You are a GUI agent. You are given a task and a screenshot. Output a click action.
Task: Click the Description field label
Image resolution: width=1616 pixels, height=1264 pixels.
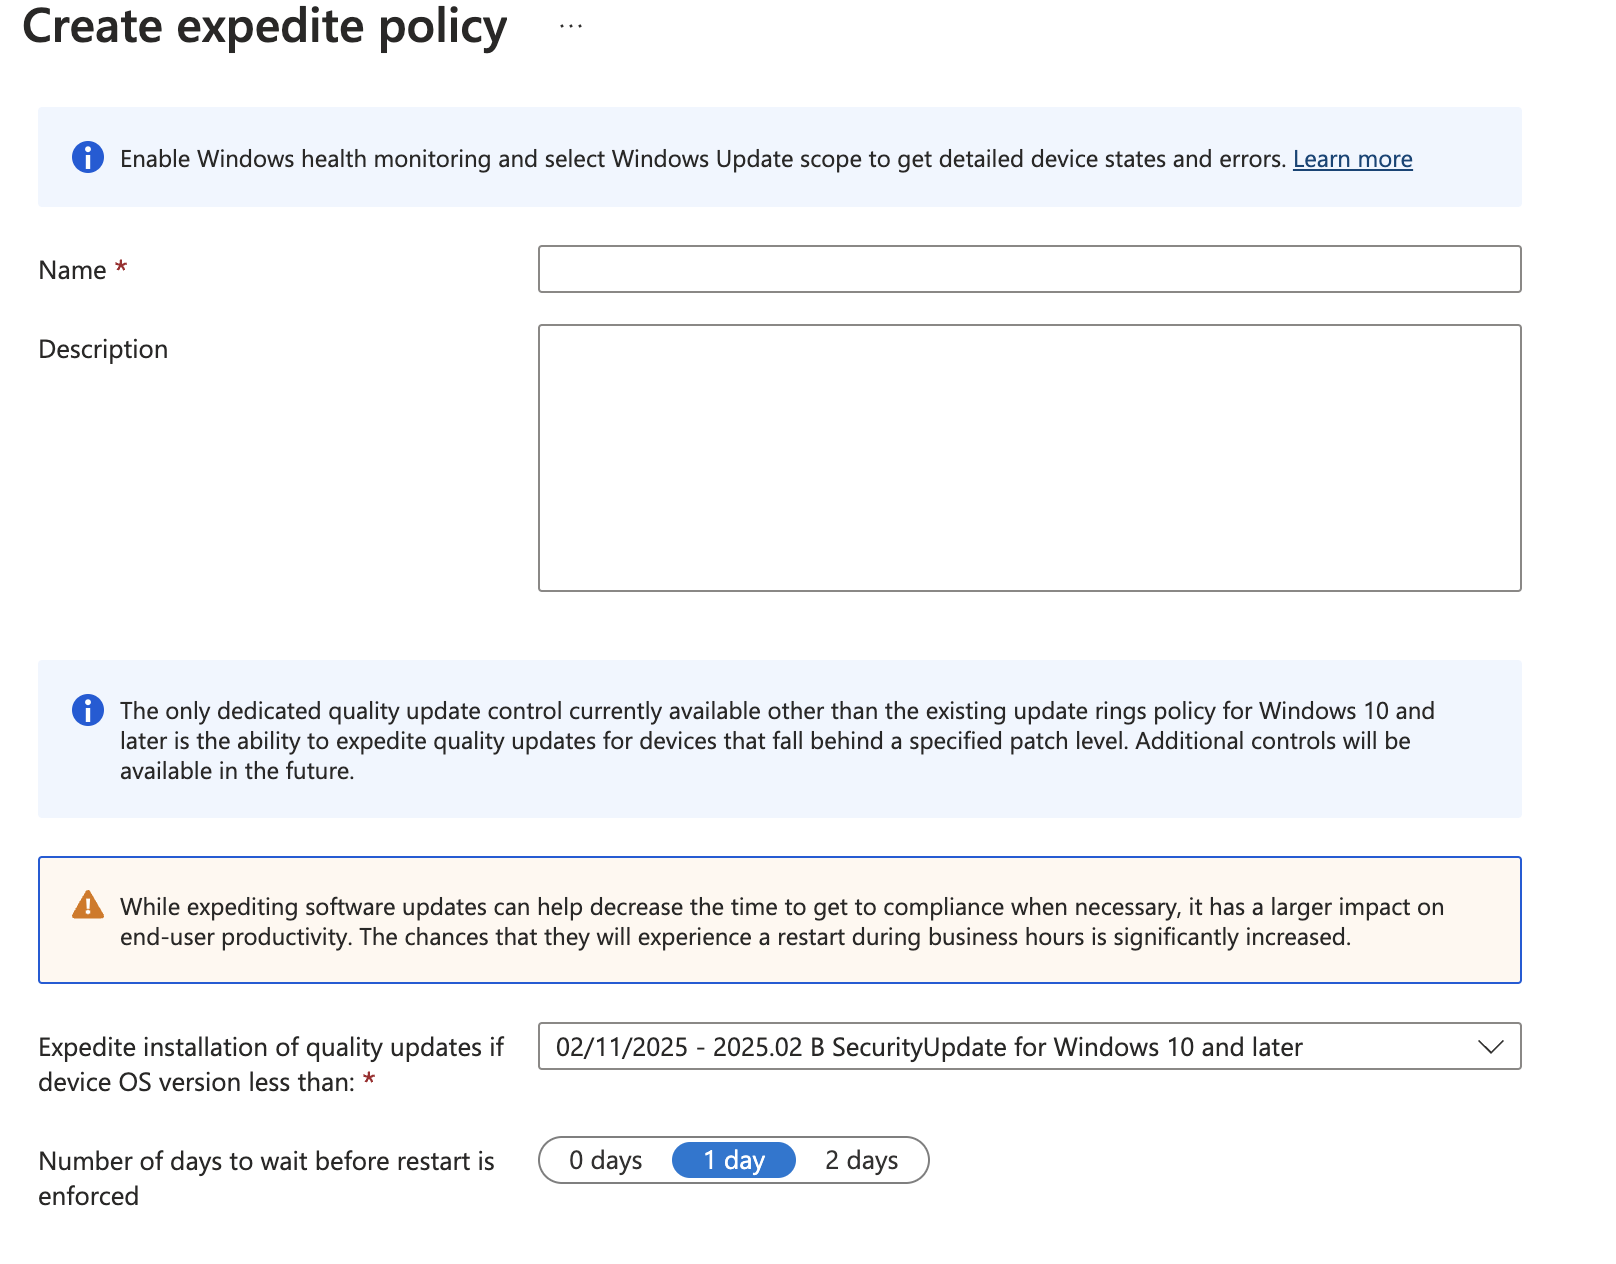point(103,349)
